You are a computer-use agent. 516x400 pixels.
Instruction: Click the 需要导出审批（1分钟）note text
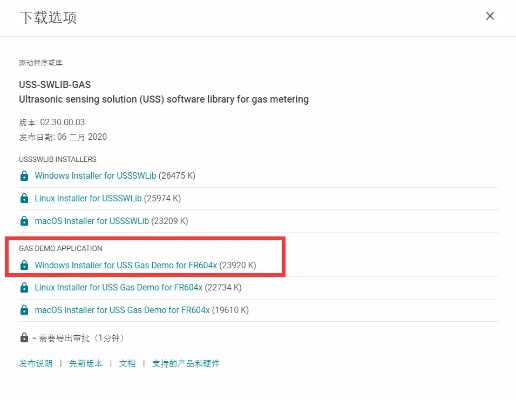coord(81,338)
